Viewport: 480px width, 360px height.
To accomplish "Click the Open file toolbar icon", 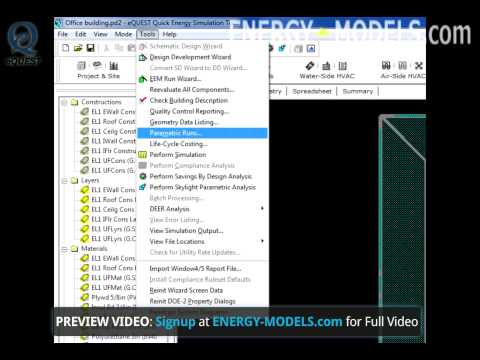I will tap(78, 48).
